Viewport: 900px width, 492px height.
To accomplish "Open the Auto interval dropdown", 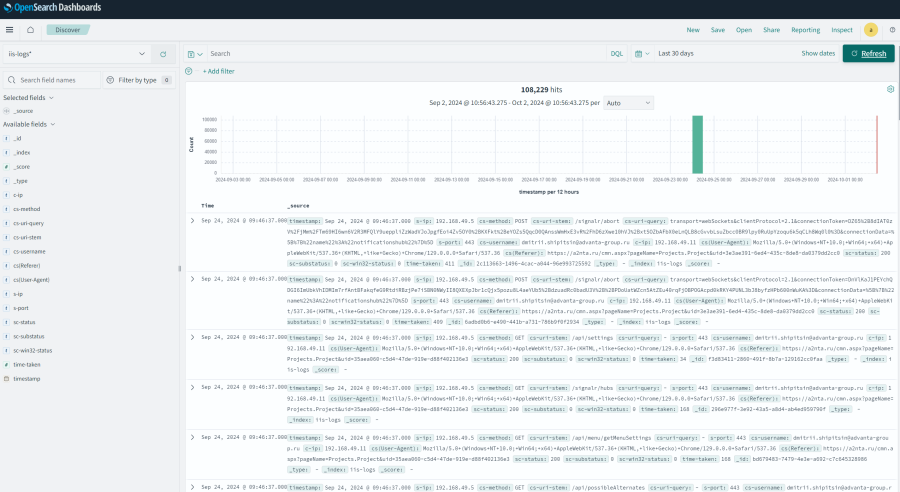I will 629,103.
